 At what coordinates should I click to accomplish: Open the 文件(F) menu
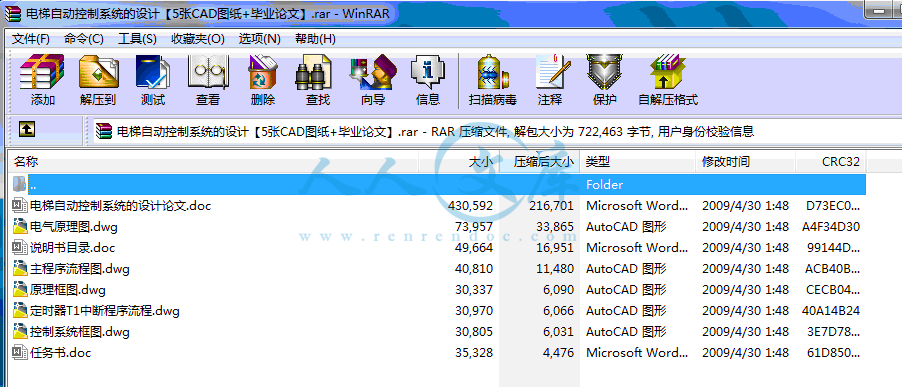[x=30, y=39]
